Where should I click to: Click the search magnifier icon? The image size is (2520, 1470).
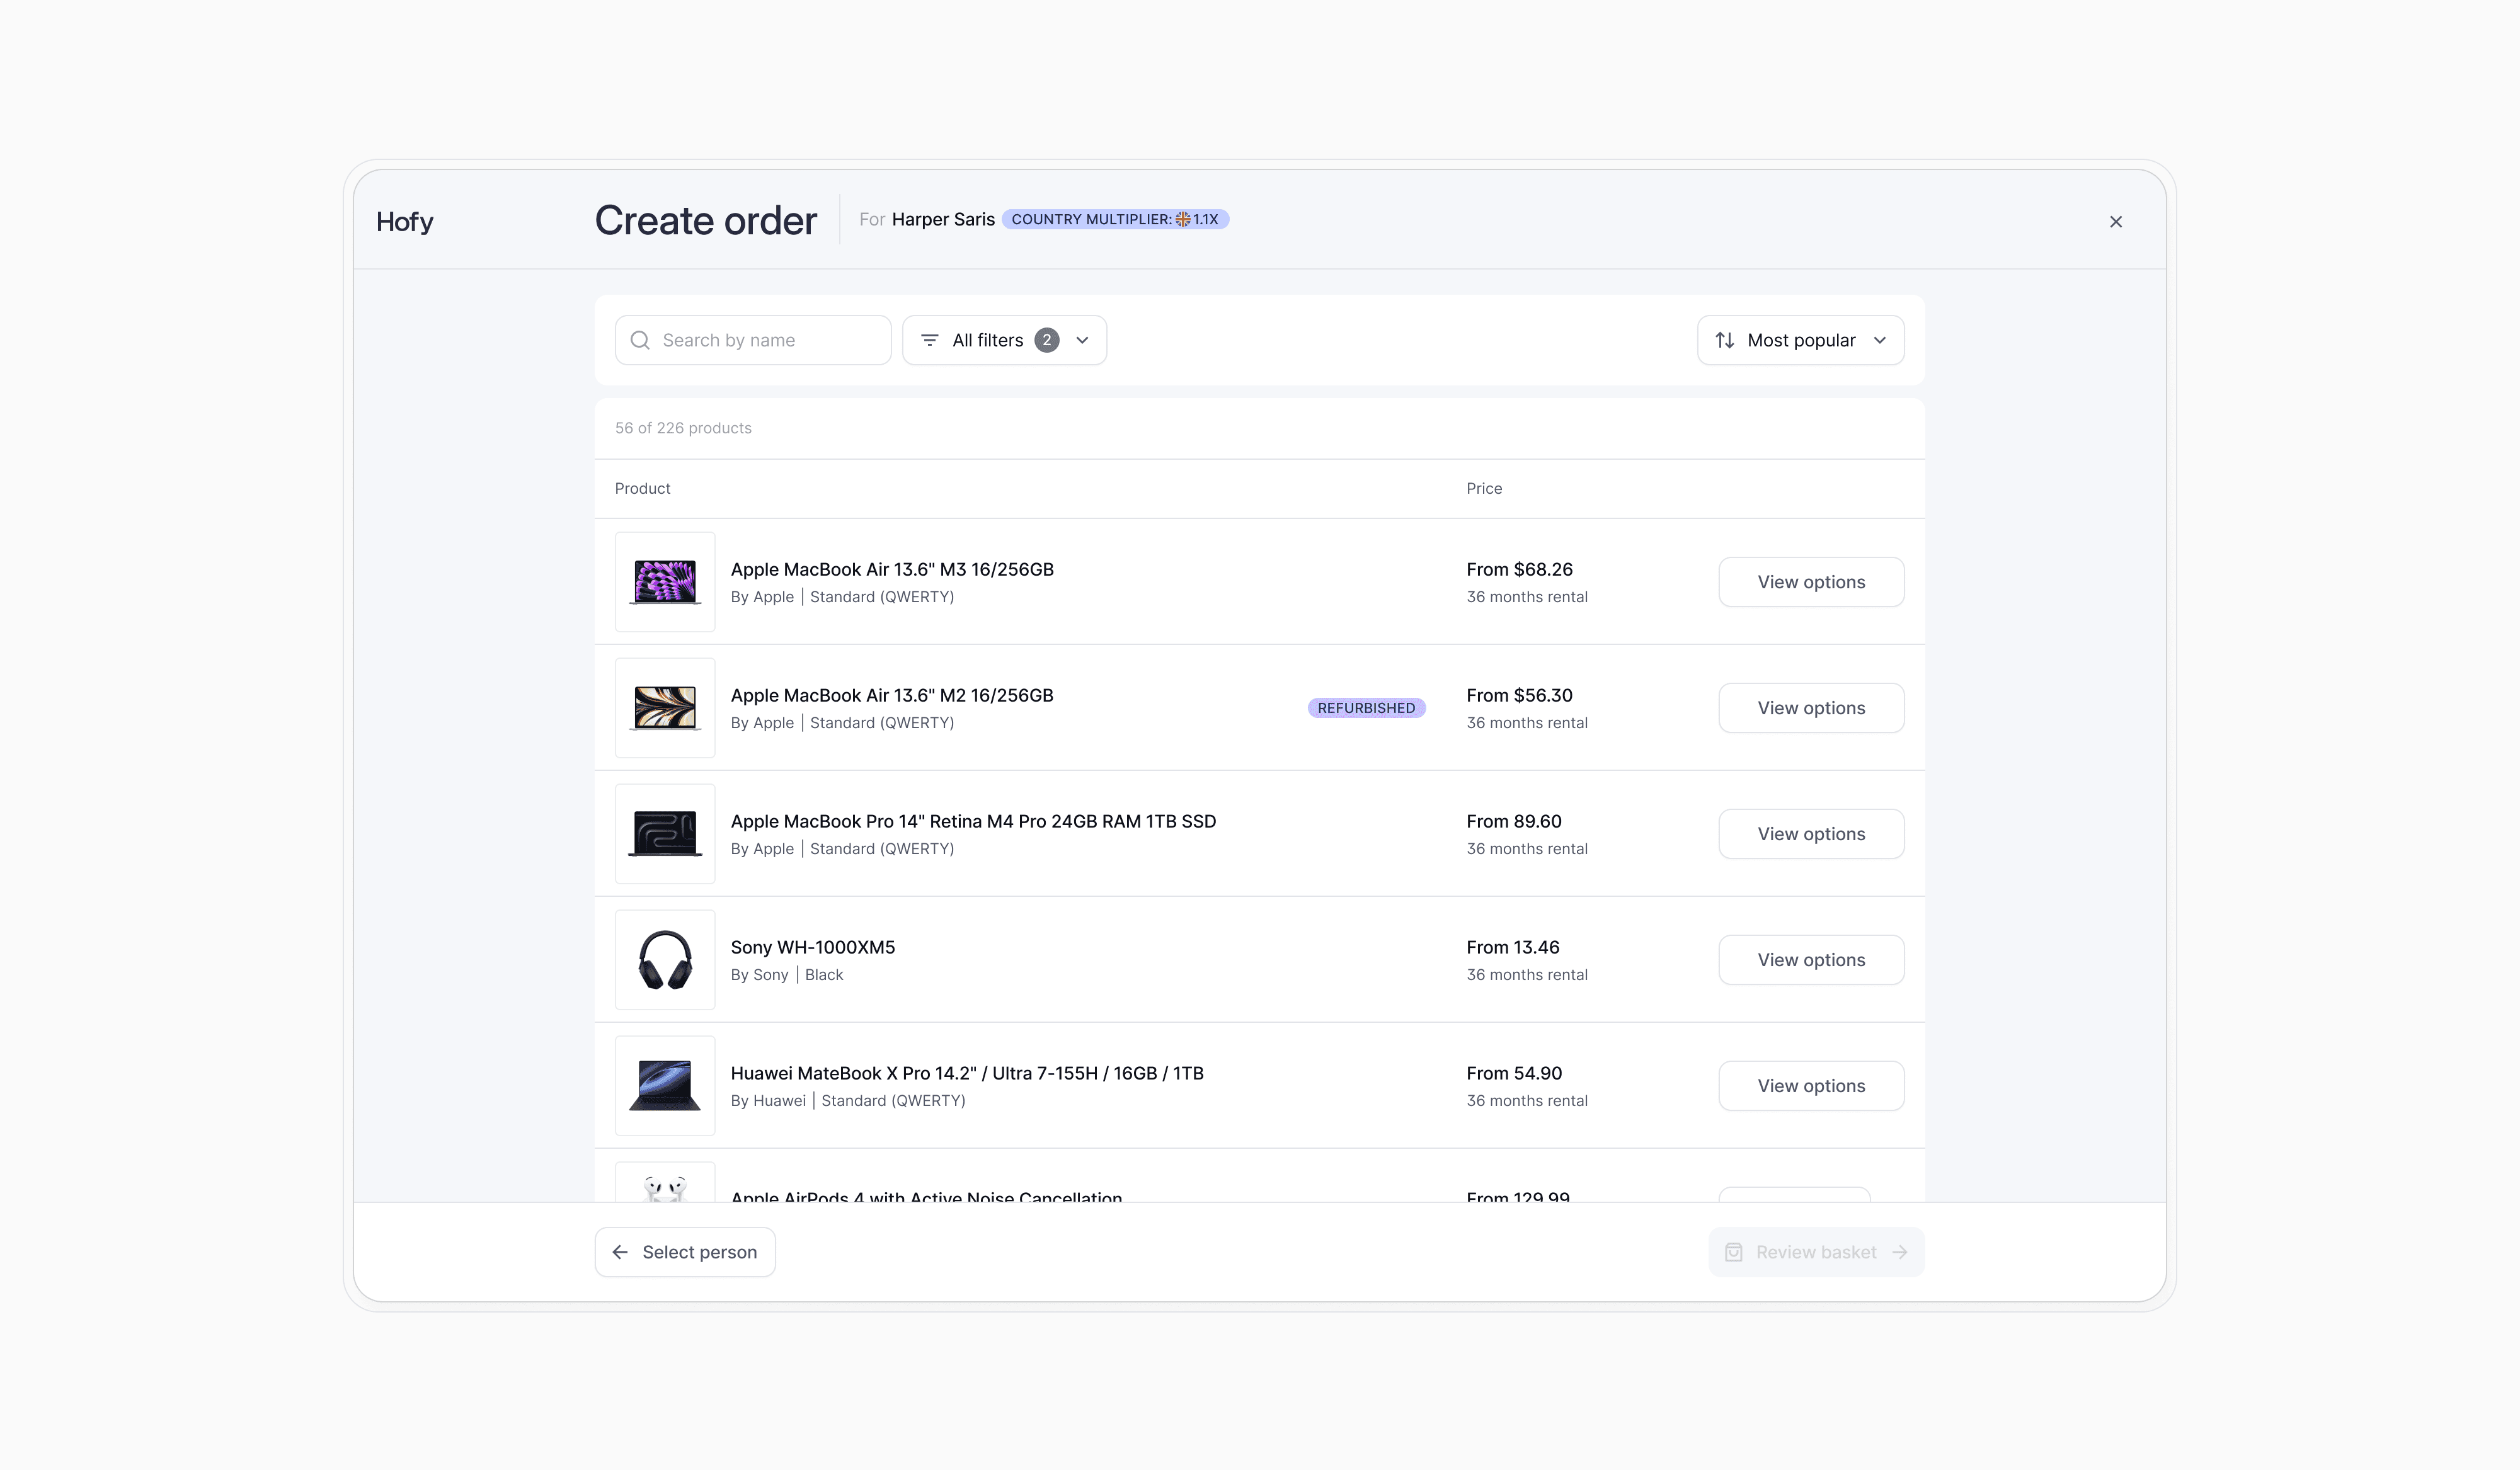(x=640, y=340)
